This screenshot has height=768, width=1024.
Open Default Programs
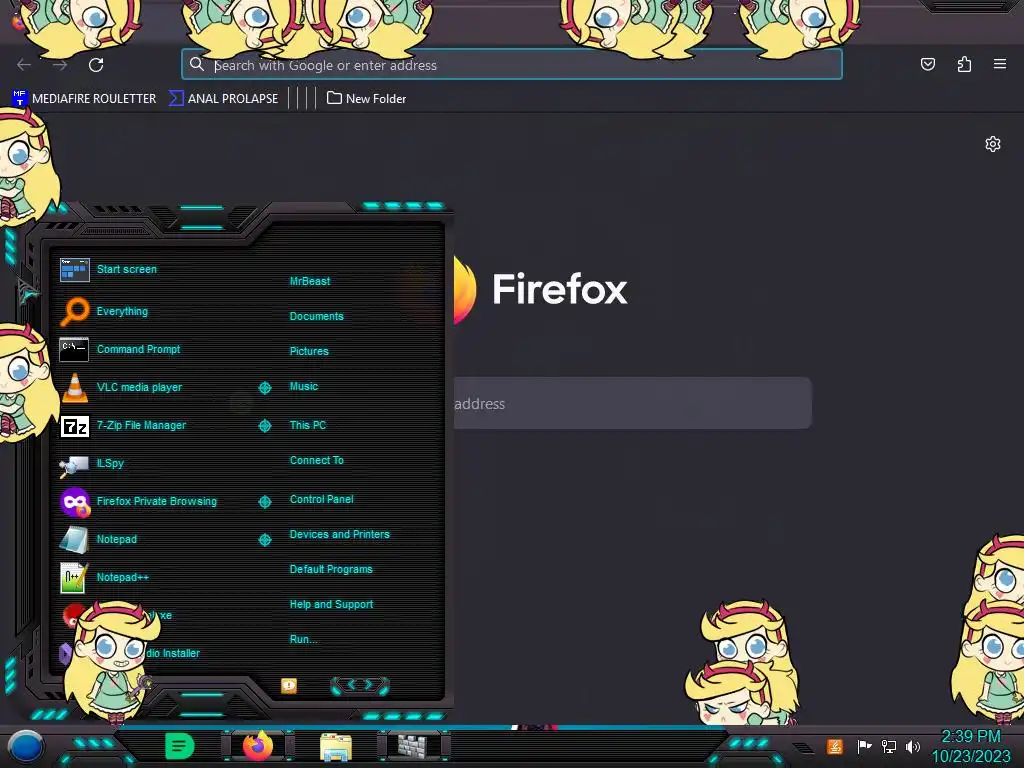pyautogui.click(x=331, y=569)
